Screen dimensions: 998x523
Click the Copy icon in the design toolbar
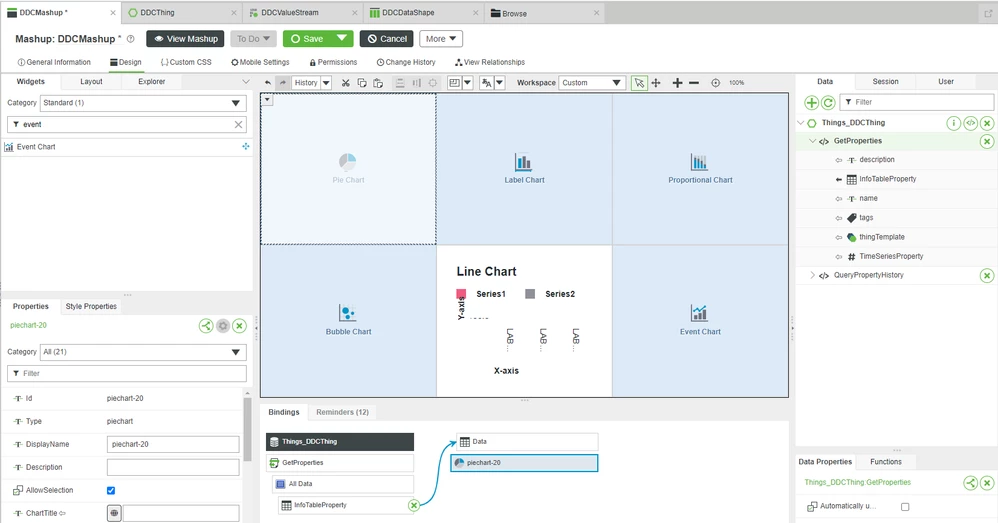(362, 83)
